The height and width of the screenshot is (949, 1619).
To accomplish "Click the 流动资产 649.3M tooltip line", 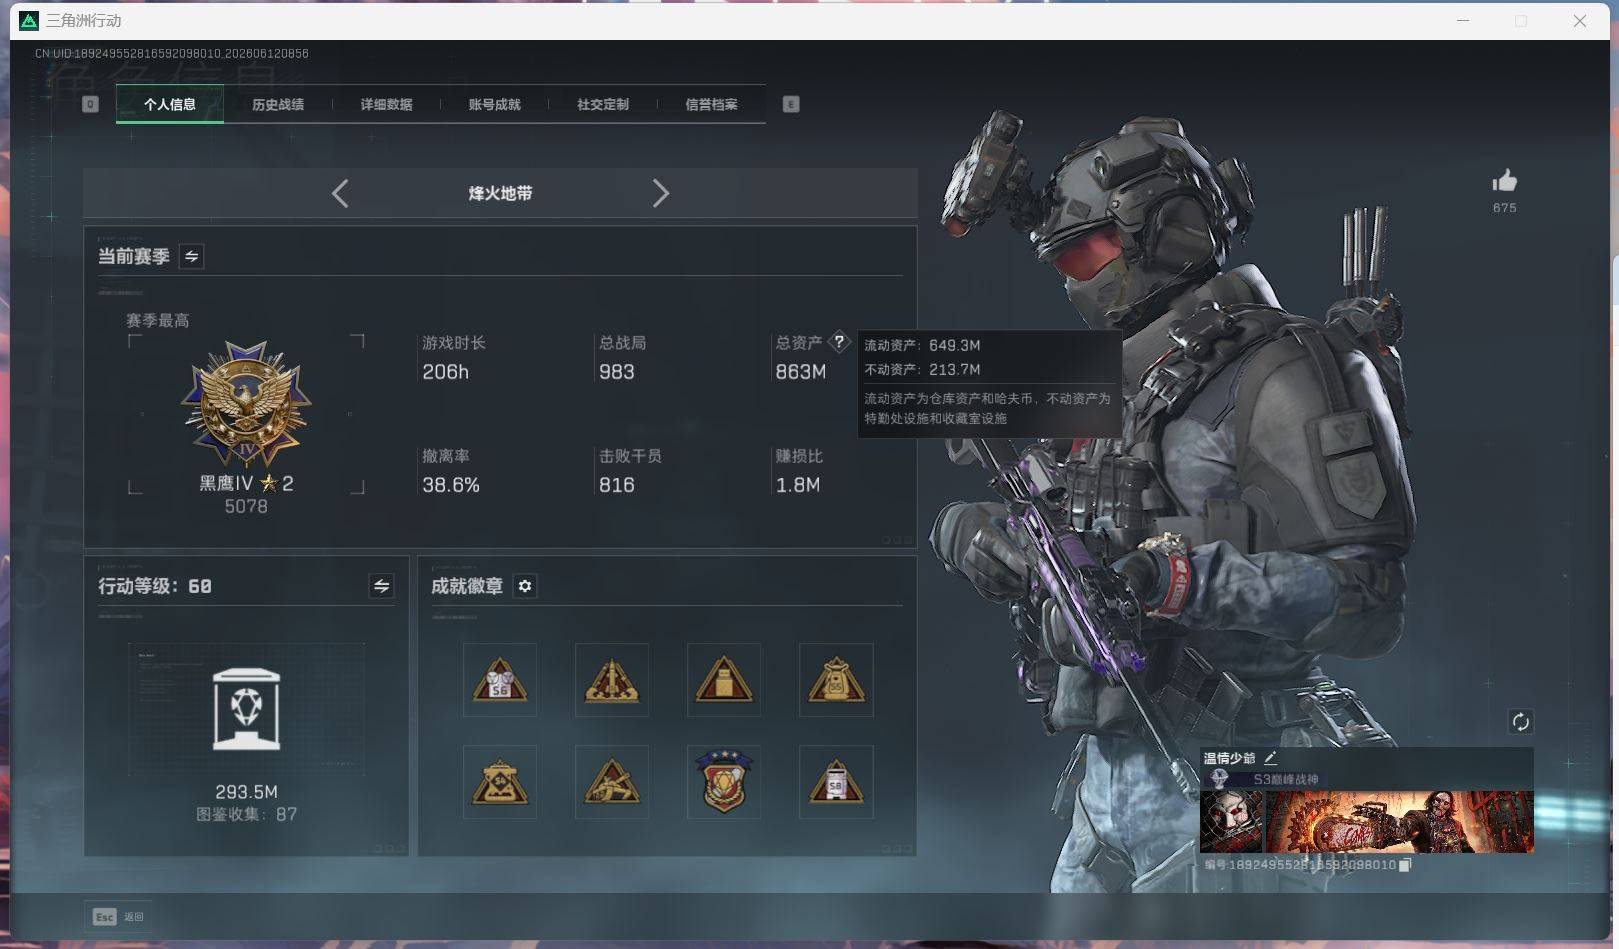I will 922,345.
